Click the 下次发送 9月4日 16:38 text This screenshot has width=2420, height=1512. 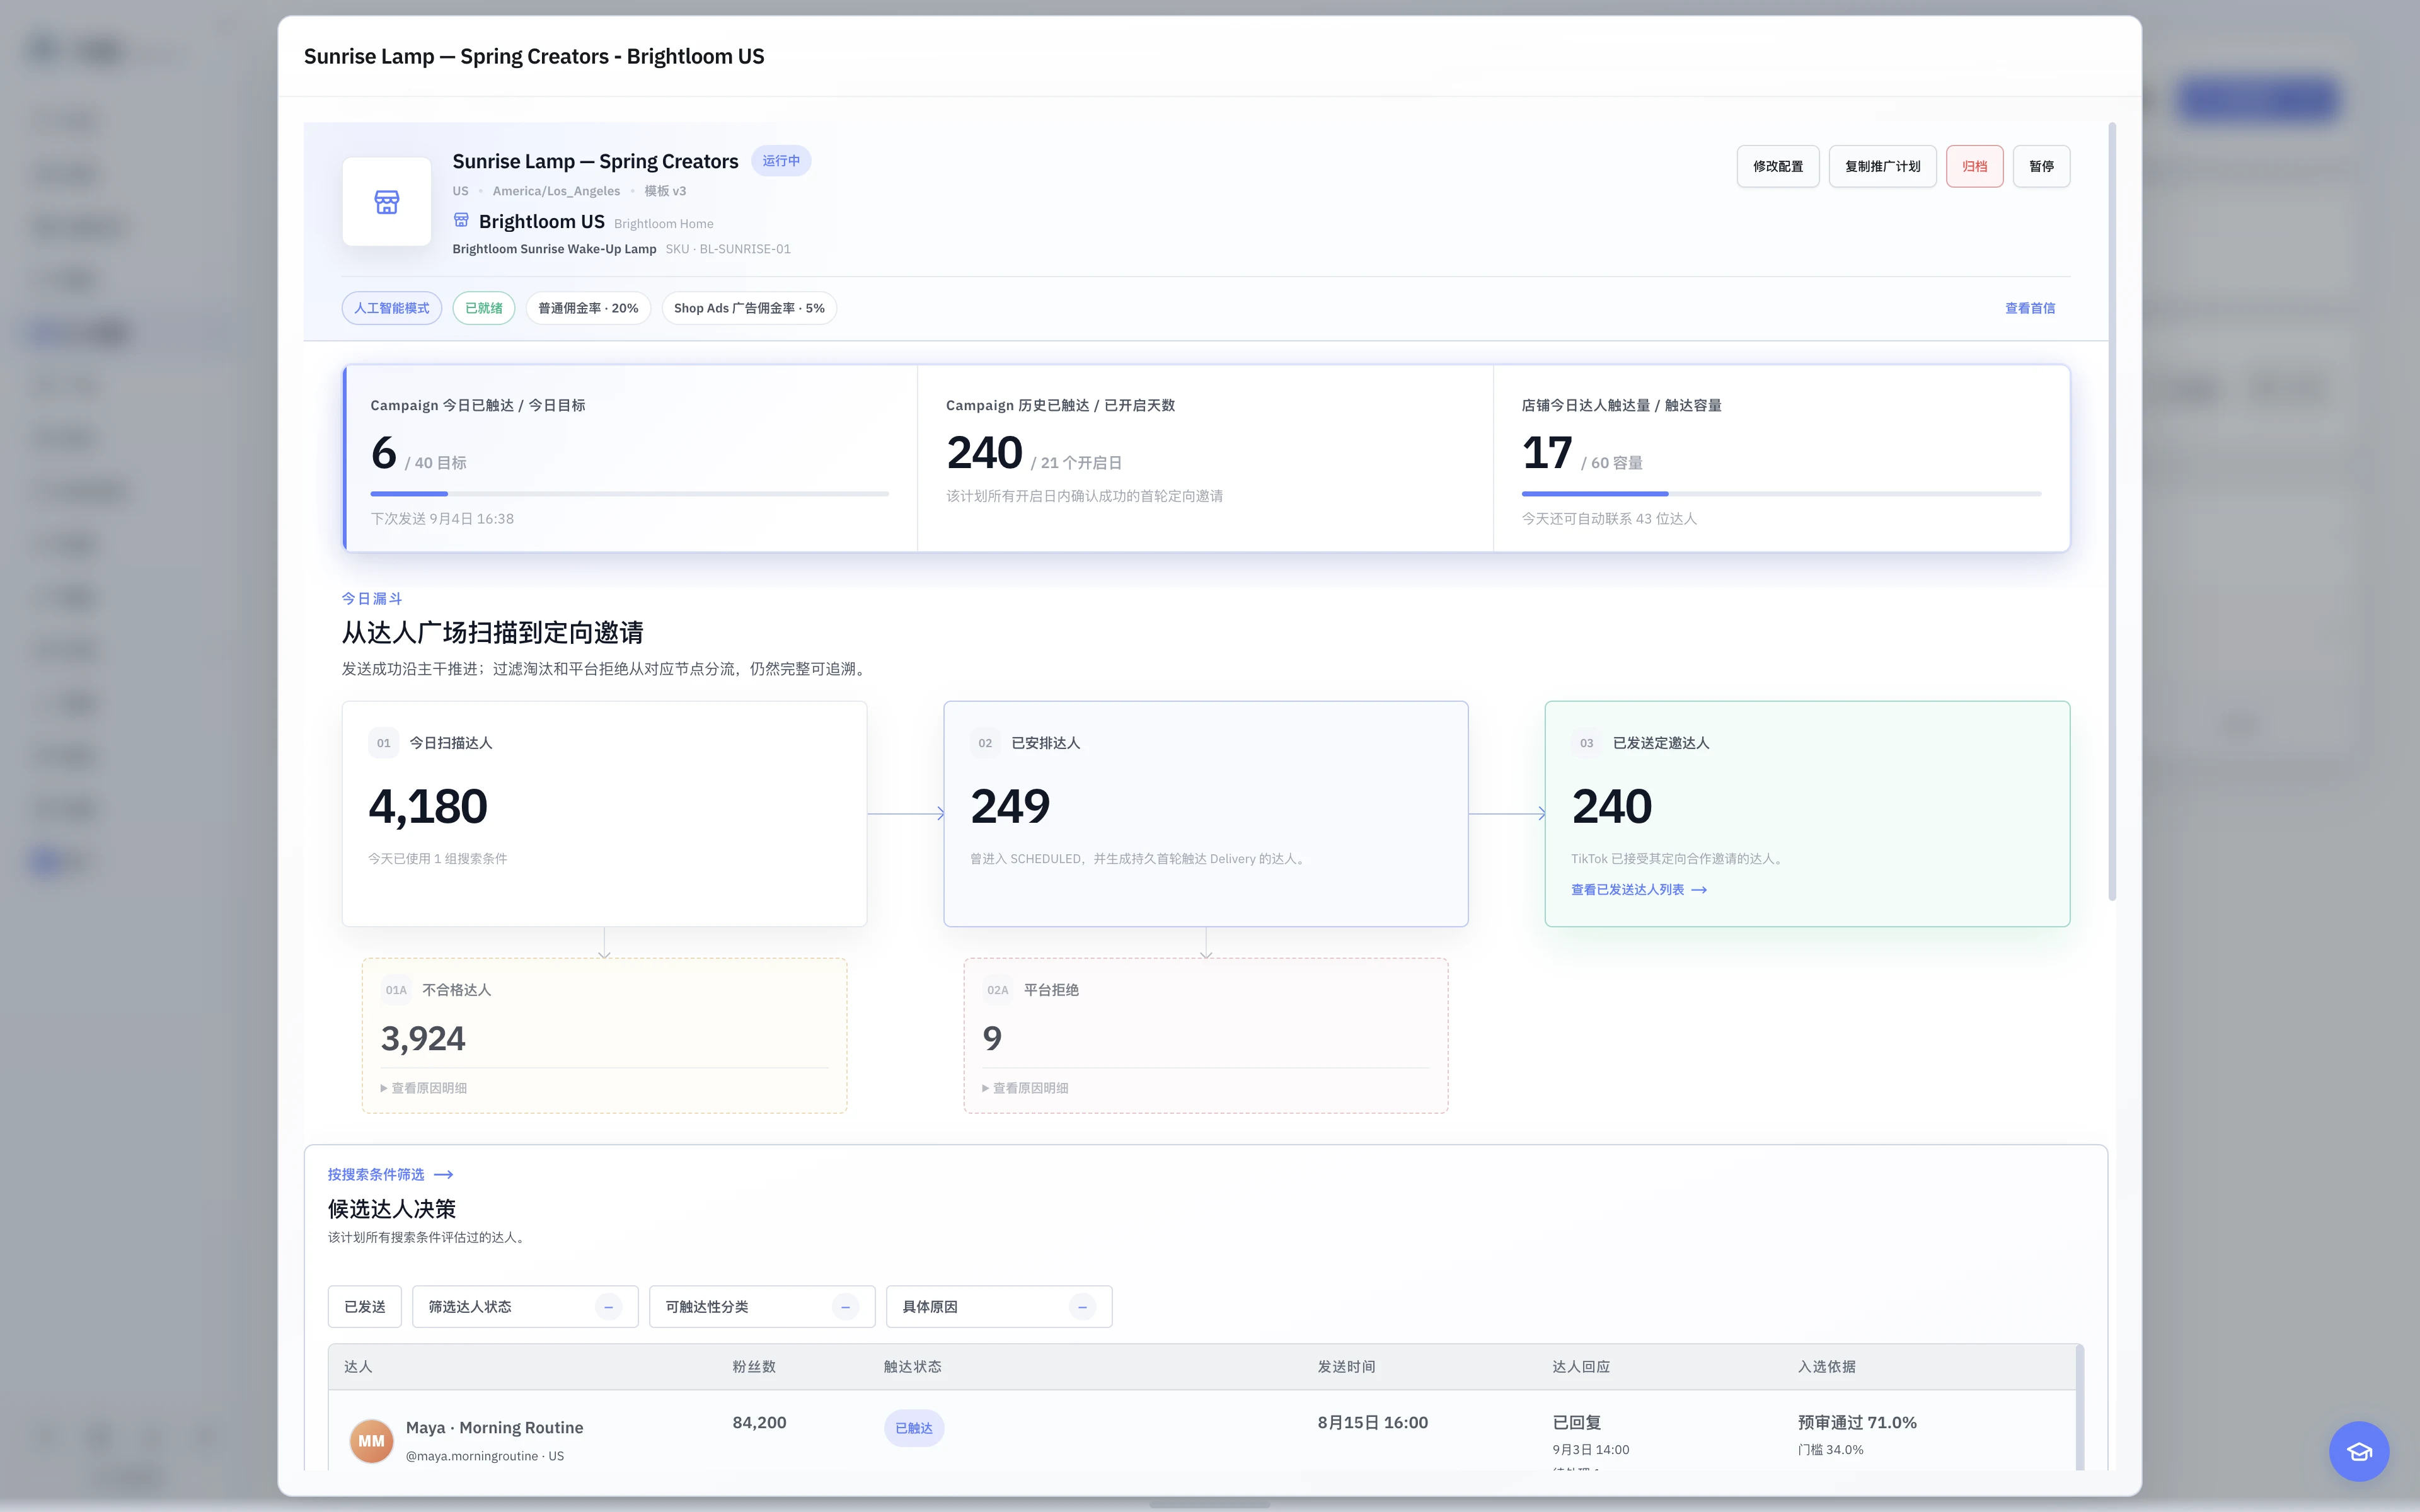click(442, 518)
